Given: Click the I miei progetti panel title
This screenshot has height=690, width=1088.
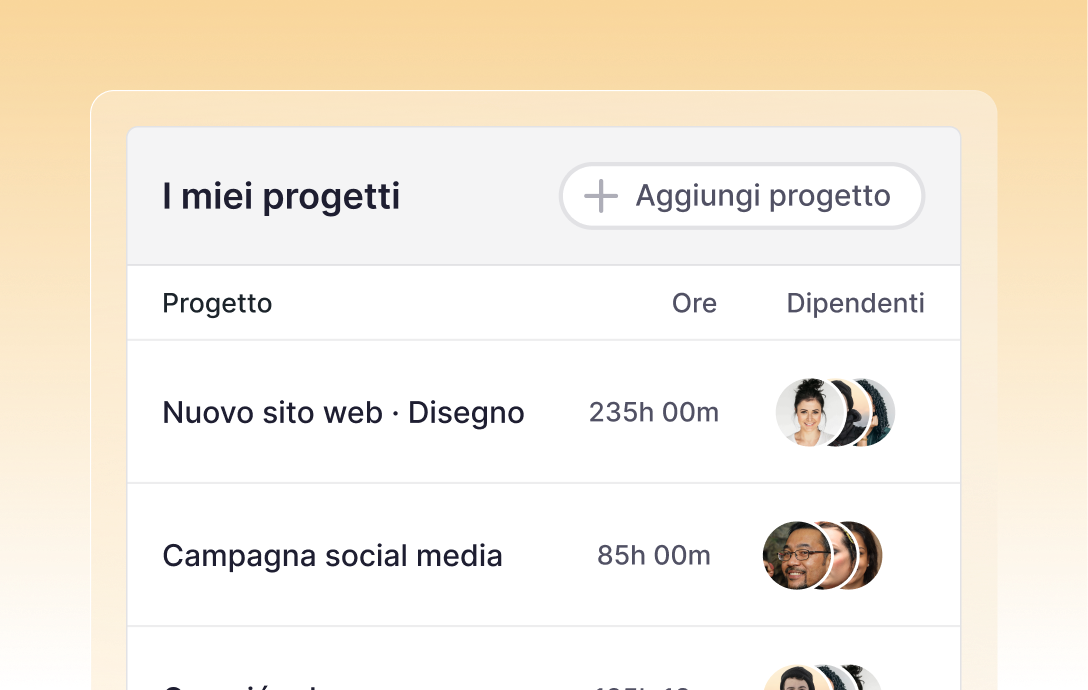Looking at the screenshot, I should (282, 196).
